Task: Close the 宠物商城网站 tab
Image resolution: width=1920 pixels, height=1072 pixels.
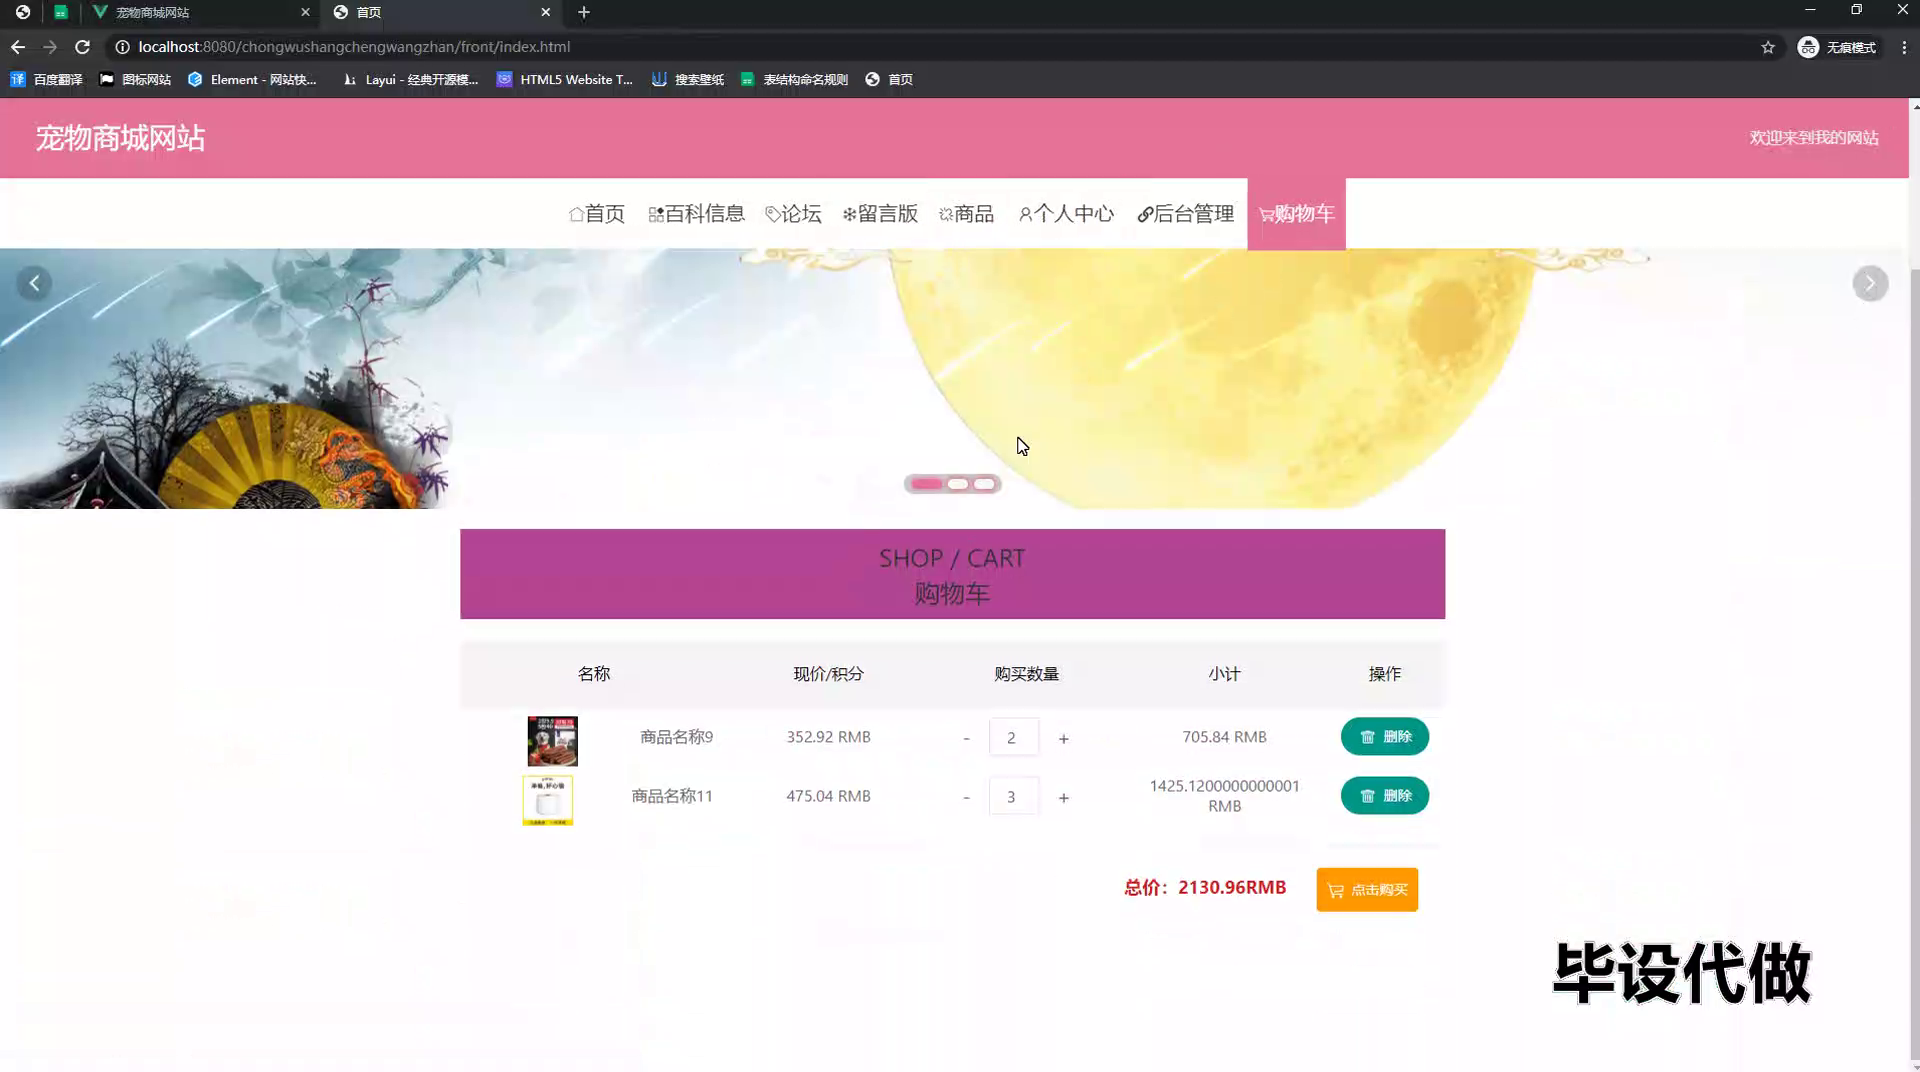Action: point(305,12)
